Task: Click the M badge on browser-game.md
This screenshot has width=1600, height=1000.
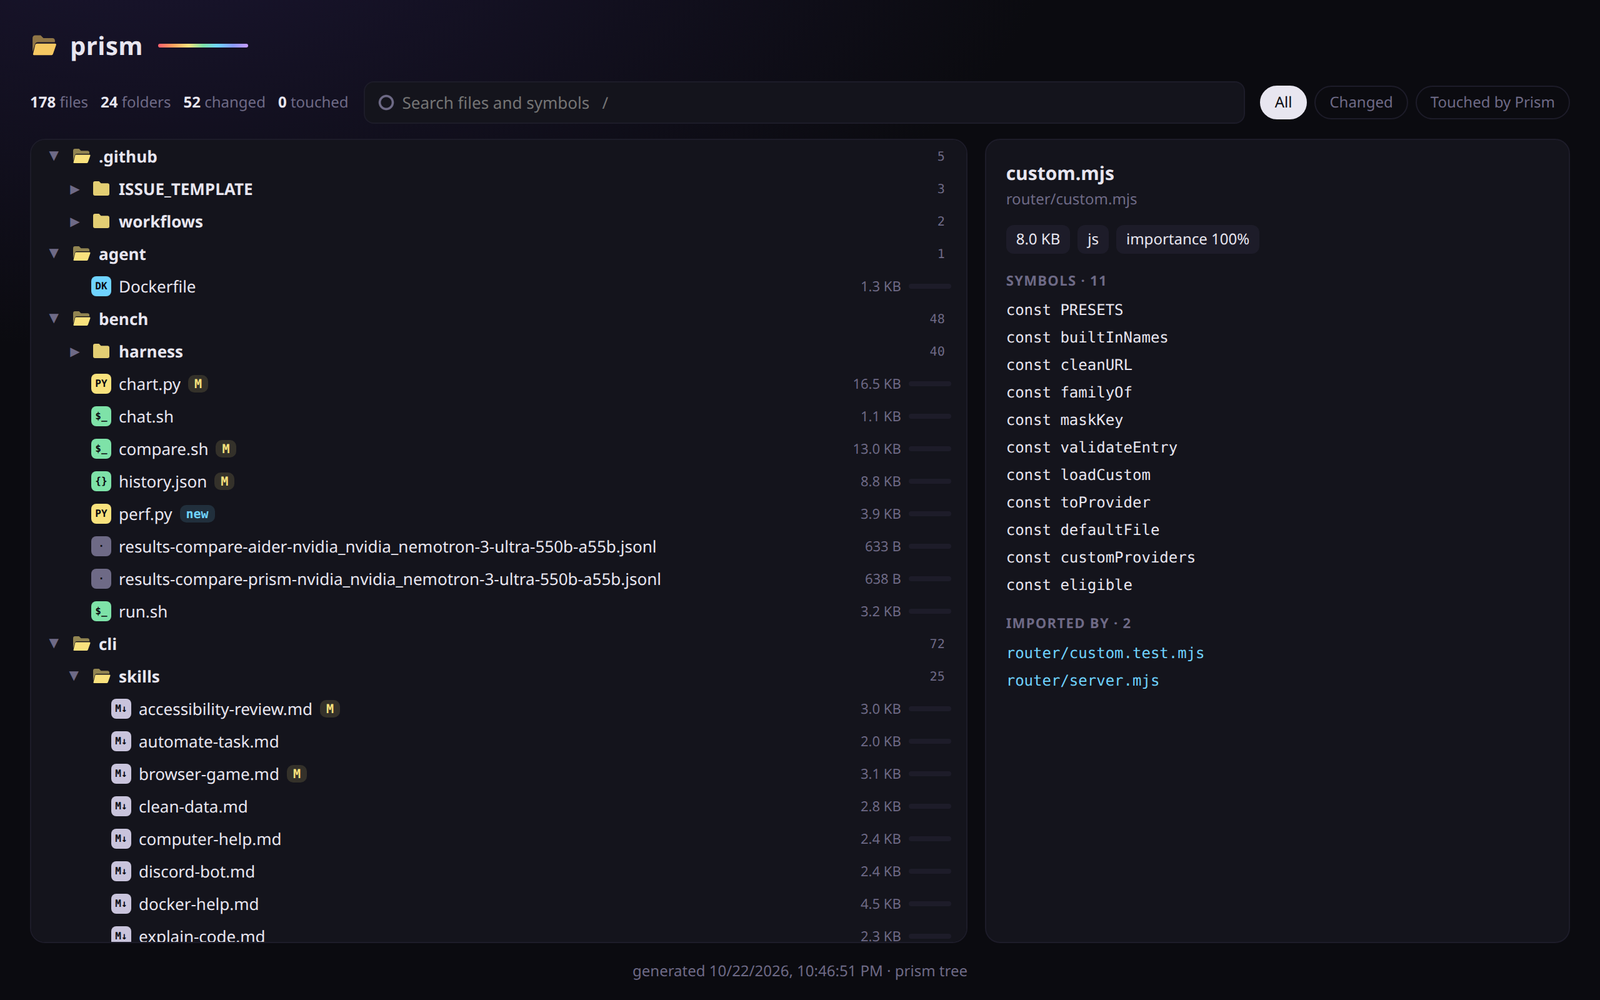Action: (296, 774)
